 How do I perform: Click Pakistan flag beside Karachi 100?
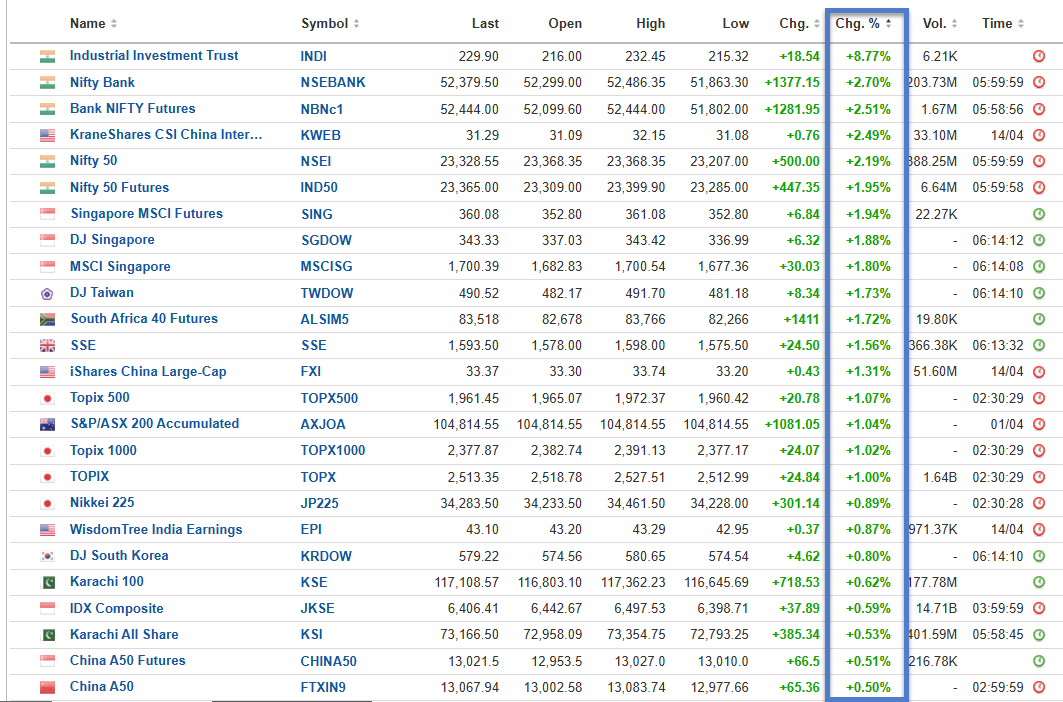coord(47,583)
